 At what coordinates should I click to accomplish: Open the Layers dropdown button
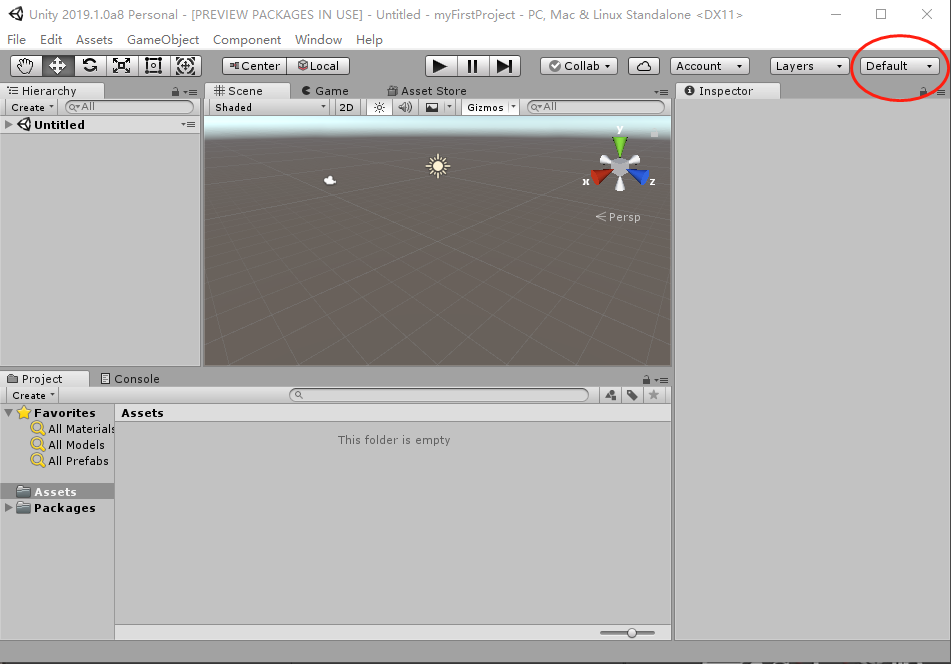[808, 65]
